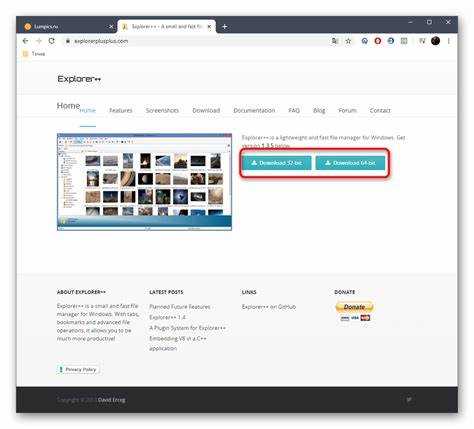The image size is (474, 429).
Task: Reload the page with refresh icon
Action: coord(51,41)
